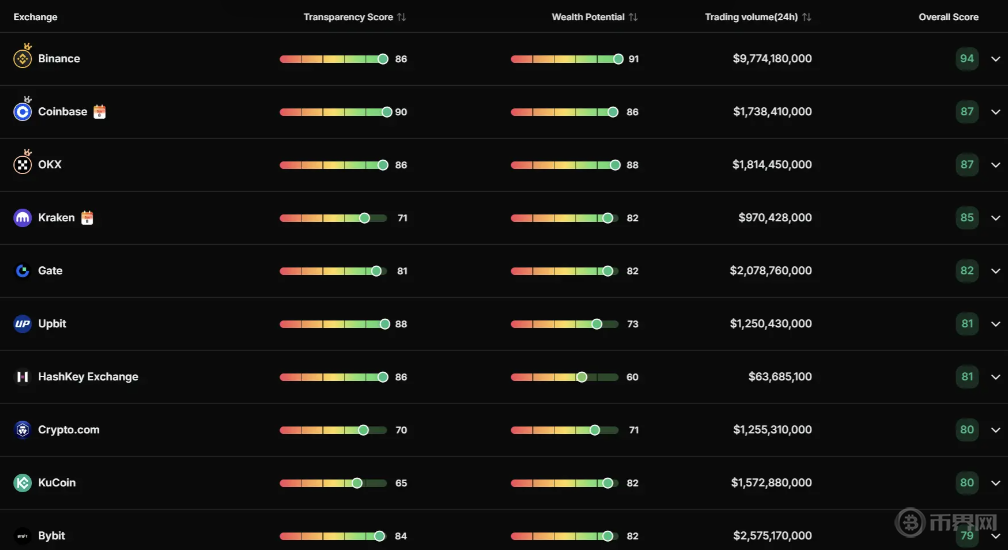Click Kraken's trading volume $970,428,000
Image resolution: width=1008 pixels, height=550 pixels.
tap(775, 218)
